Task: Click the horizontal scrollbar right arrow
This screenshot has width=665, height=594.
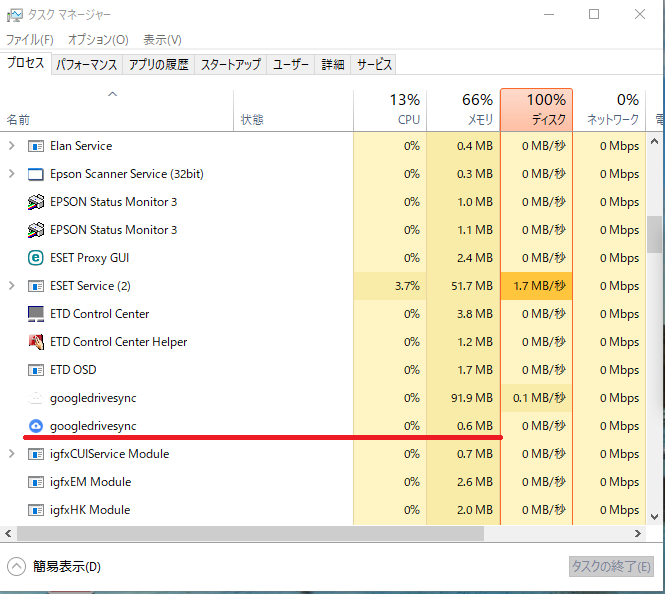Action: [x=638, y=533]
